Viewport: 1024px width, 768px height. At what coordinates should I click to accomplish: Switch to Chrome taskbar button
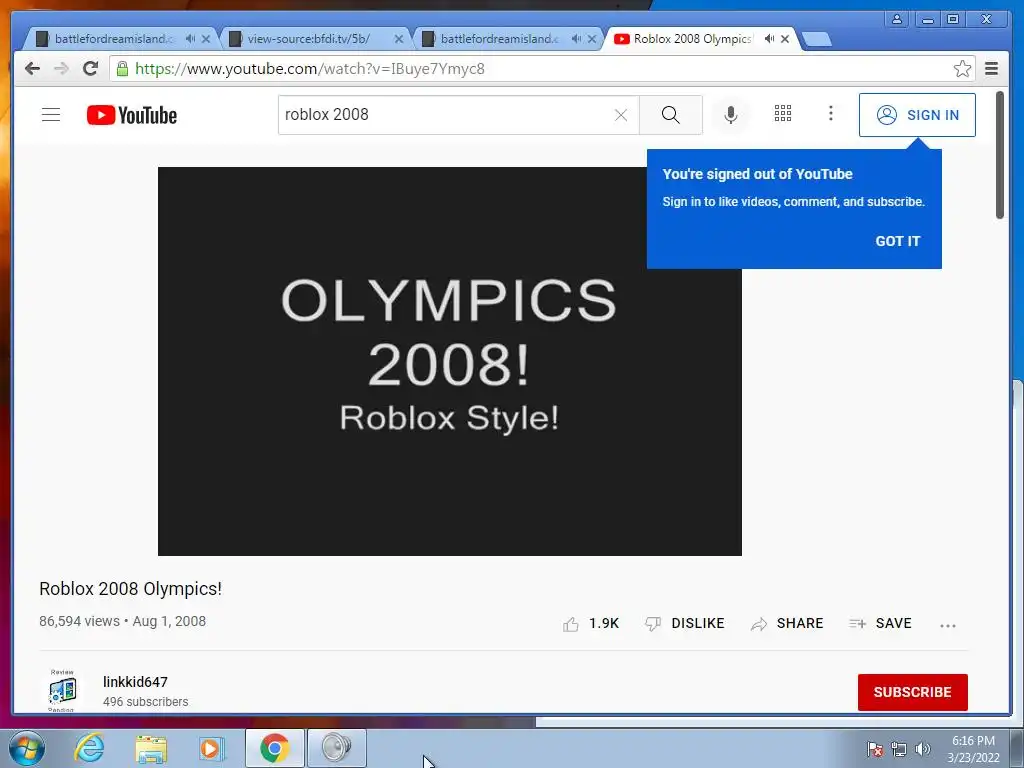[274, 748]
